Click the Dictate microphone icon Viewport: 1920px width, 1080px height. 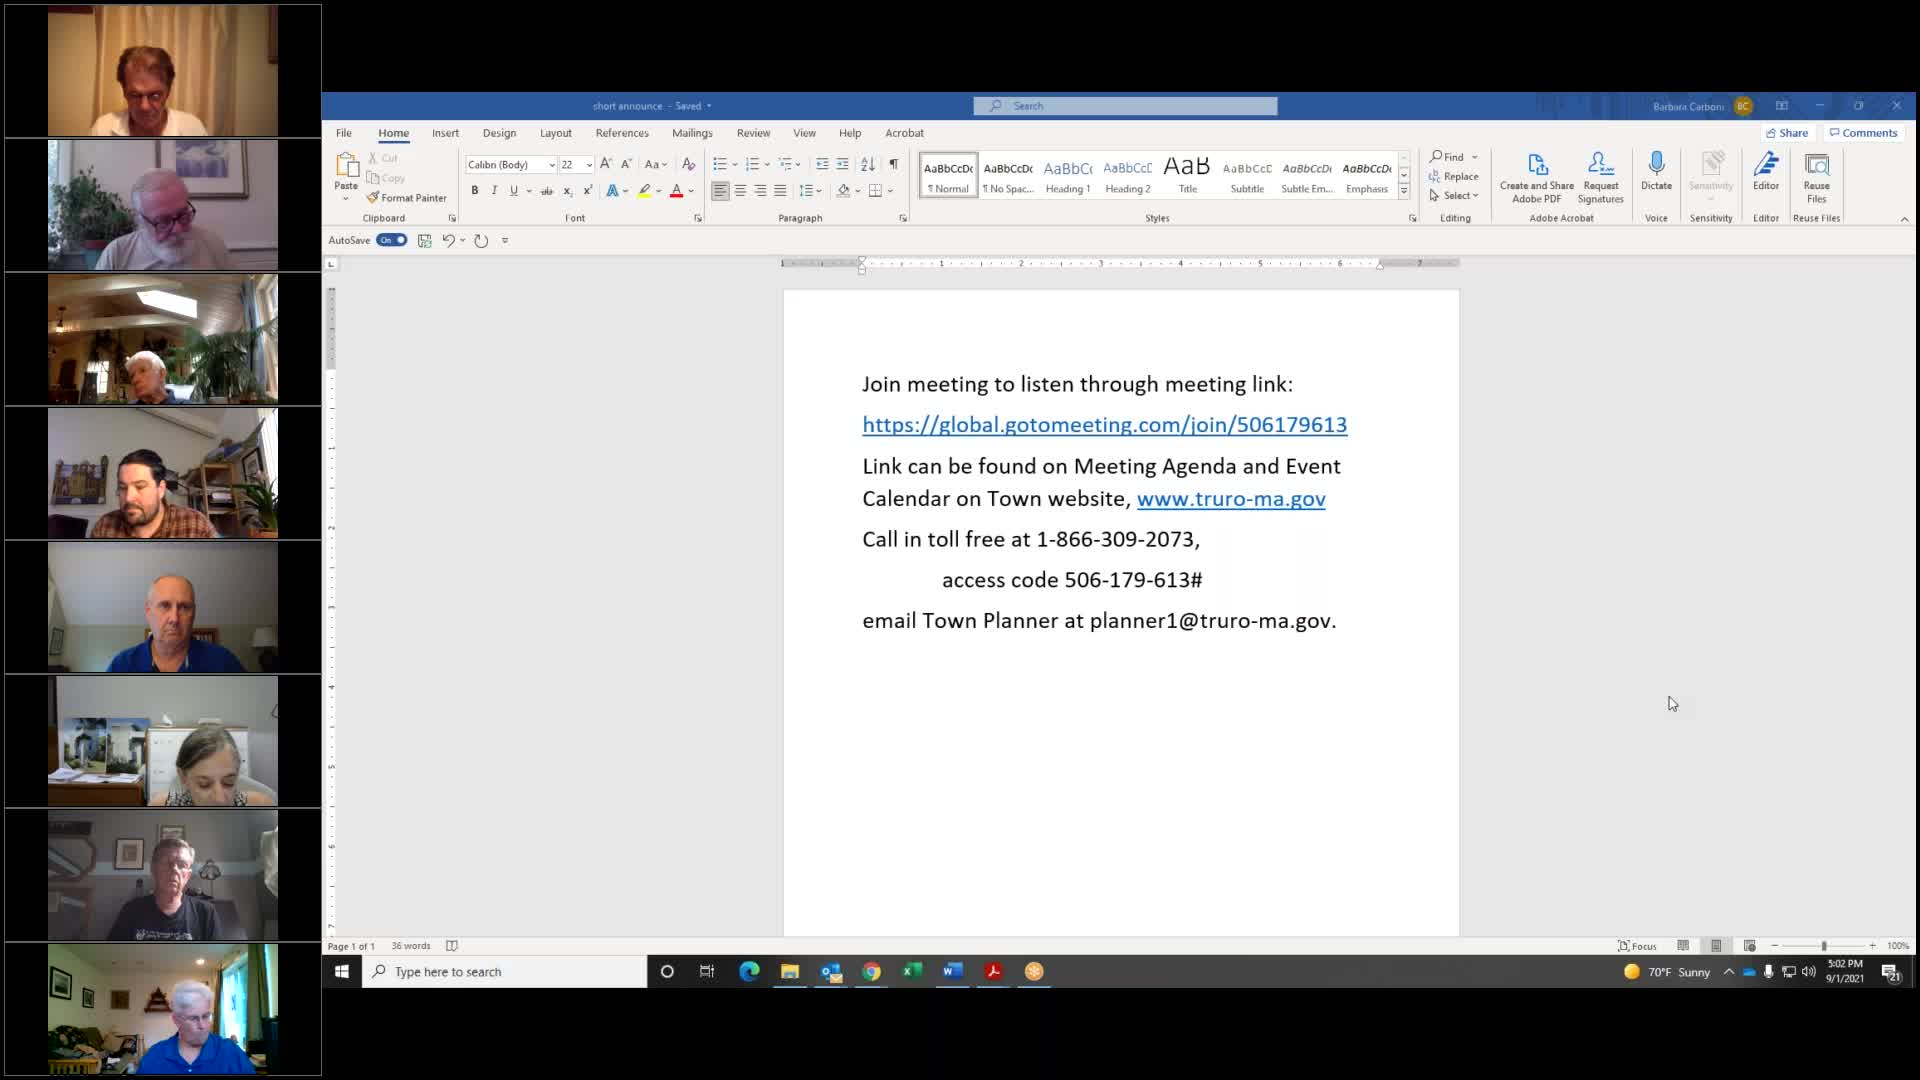[x=1656, y=166]
